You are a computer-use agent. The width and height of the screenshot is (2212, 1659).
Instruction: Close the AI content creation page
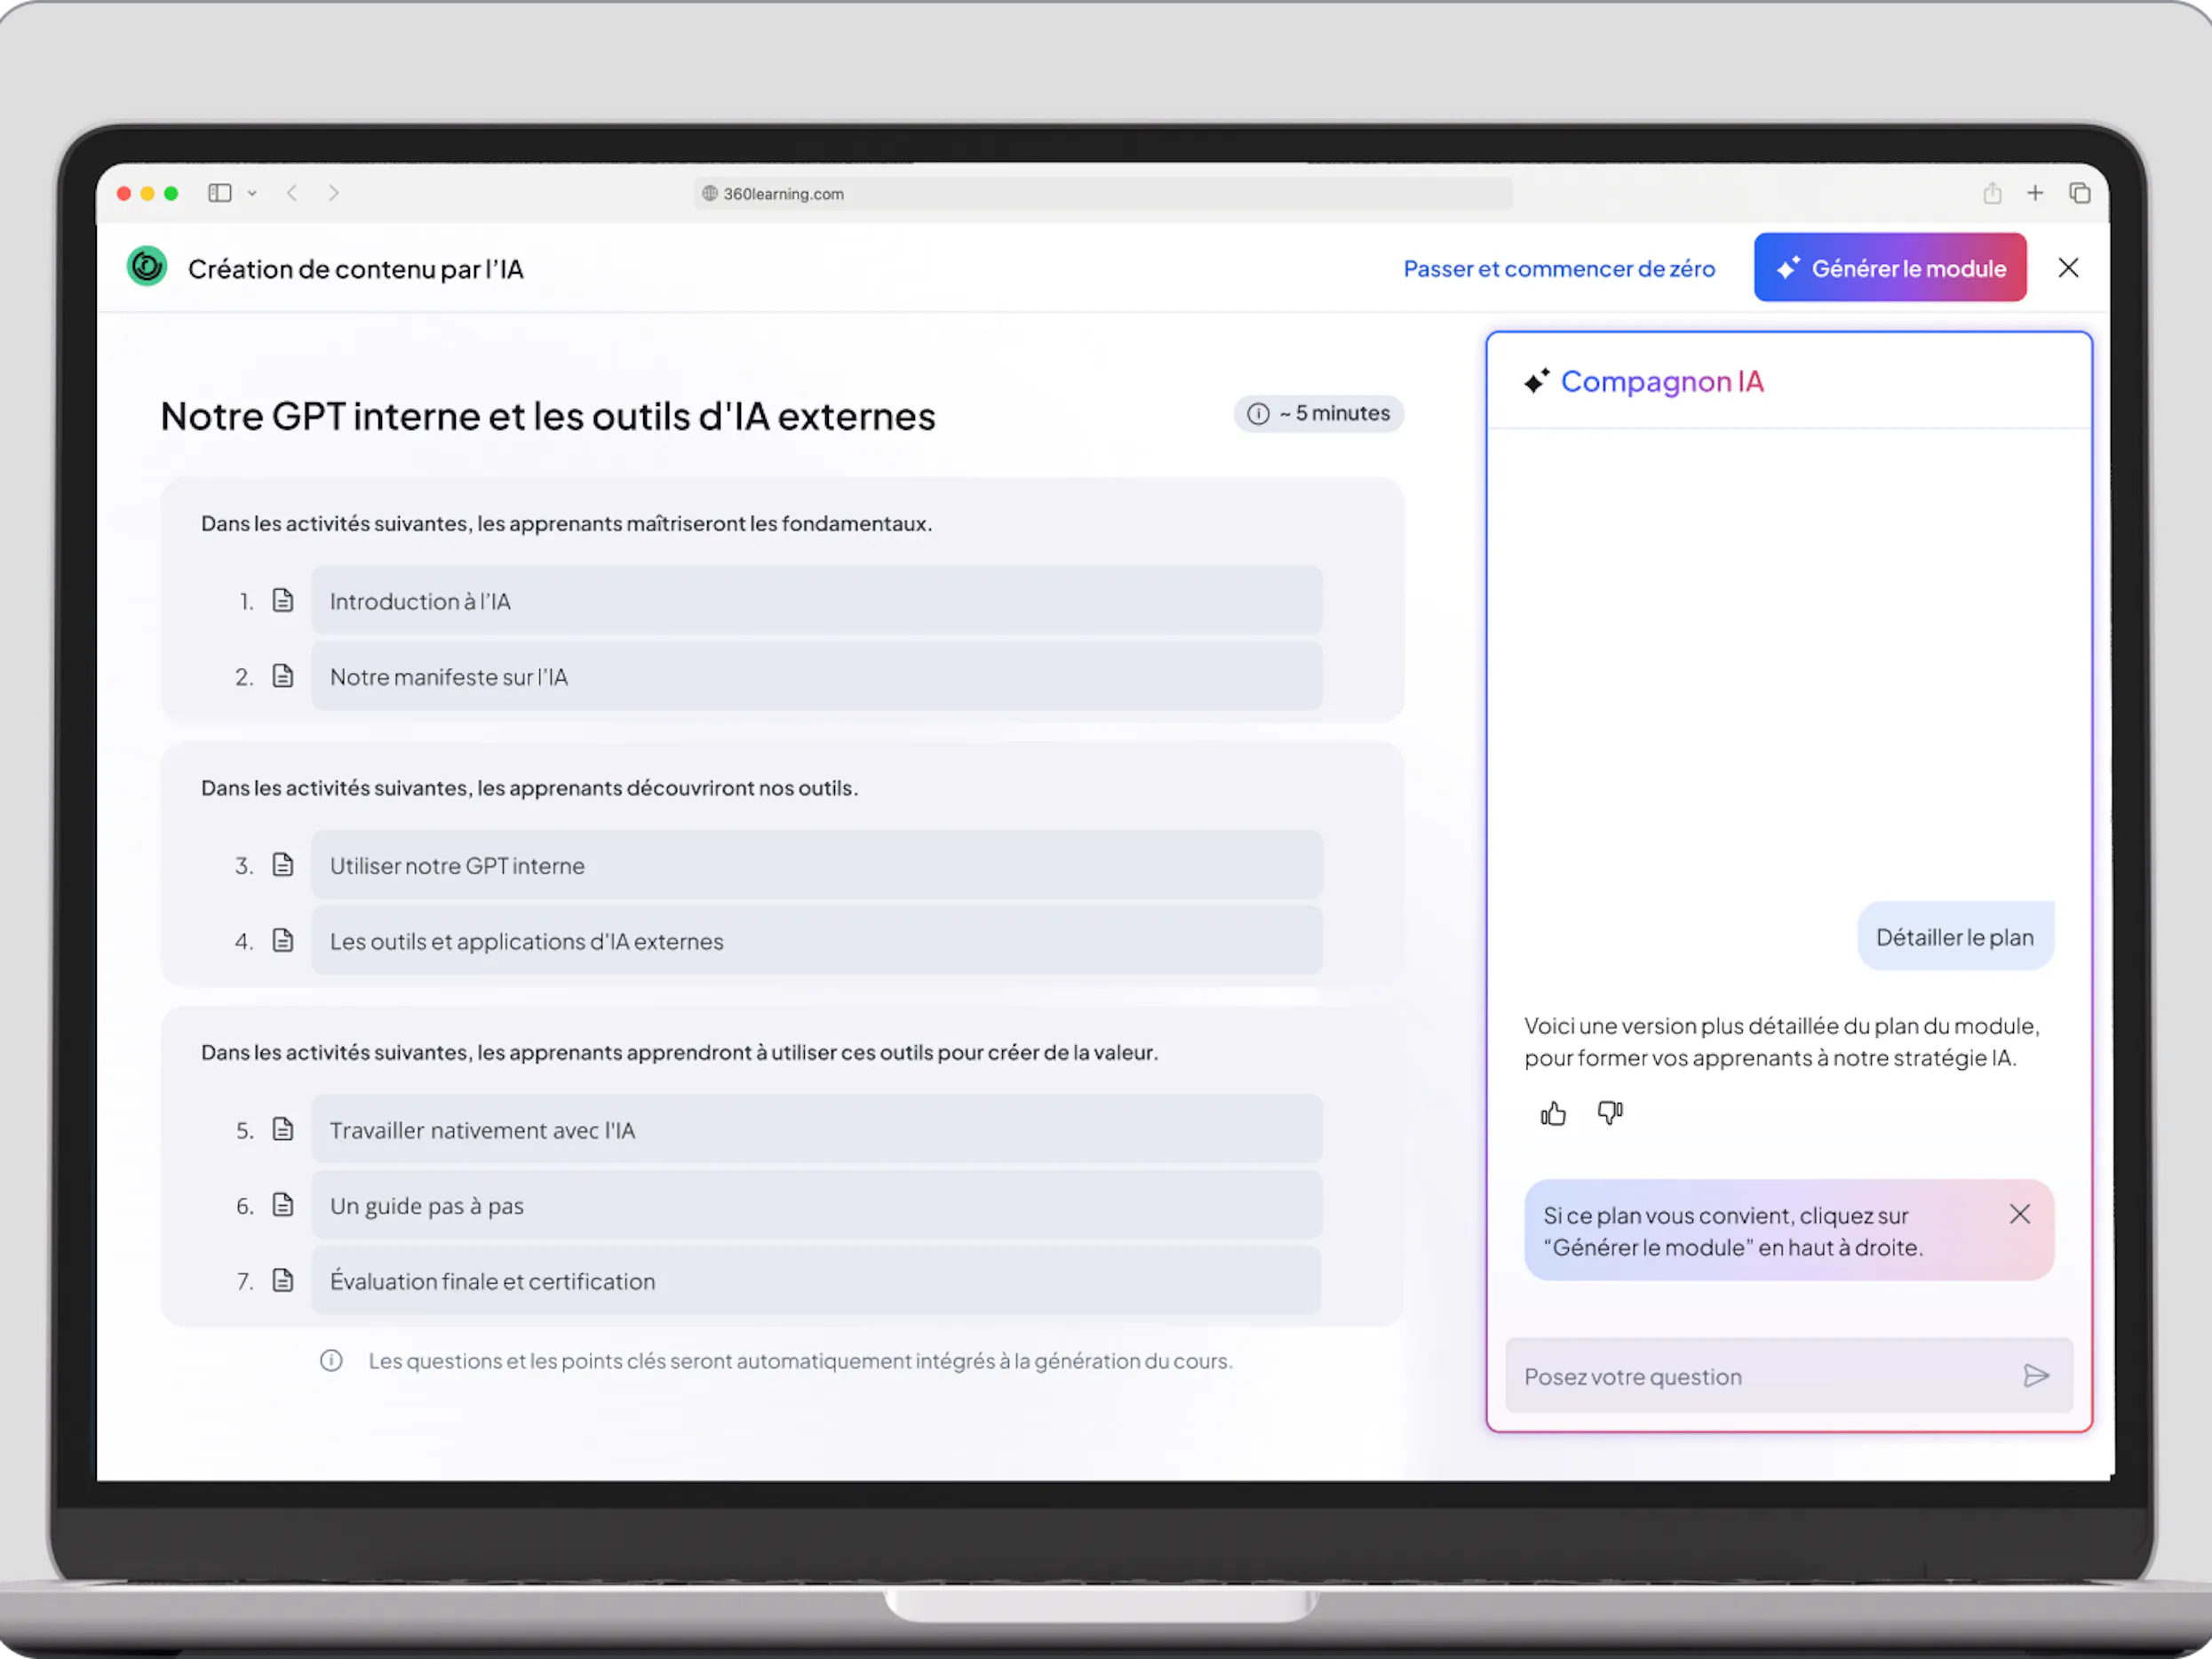[x=2069, y=268]
